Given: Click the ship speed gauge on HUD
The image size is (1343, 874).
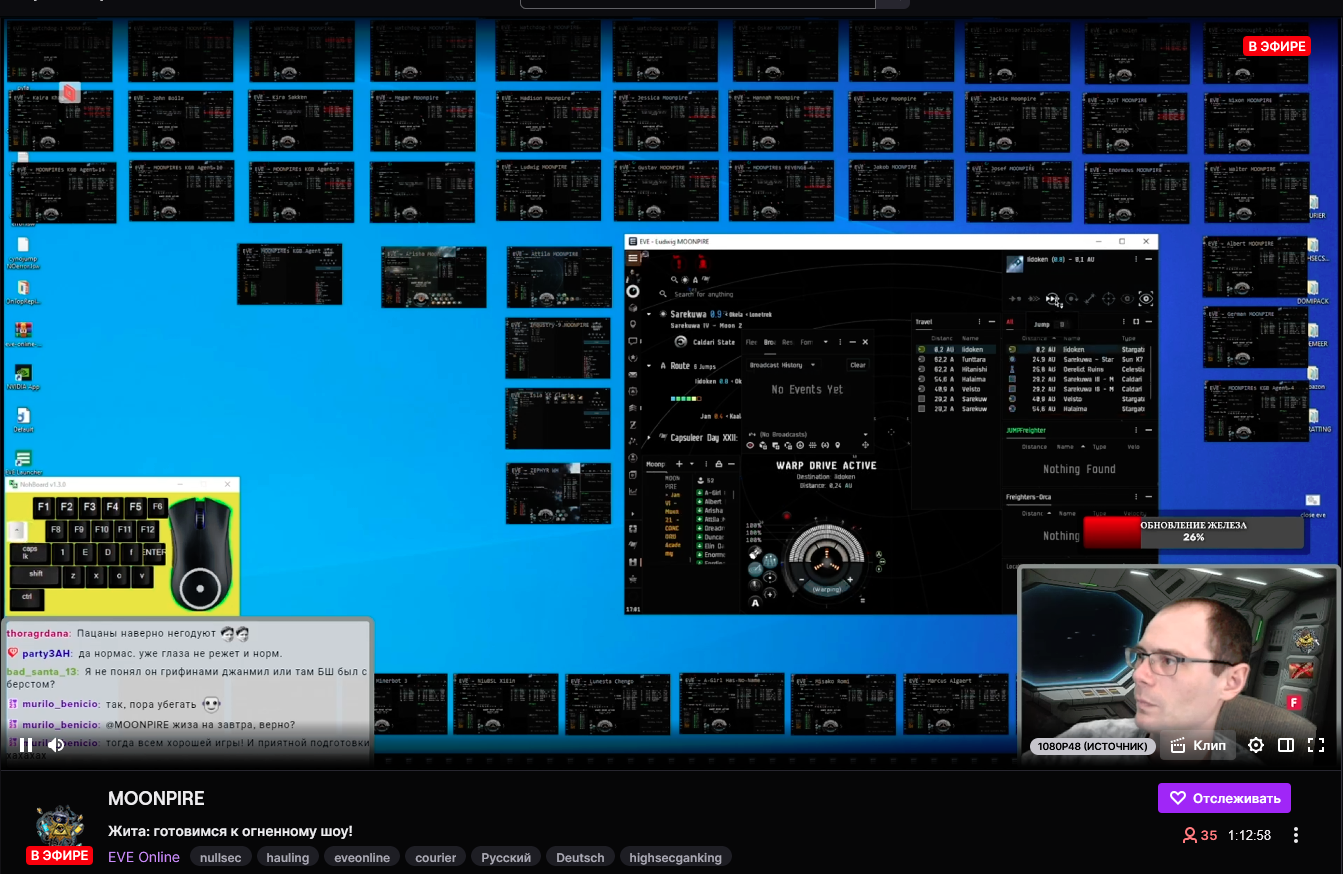Looking at the screenshot, I should pos(826,589).
